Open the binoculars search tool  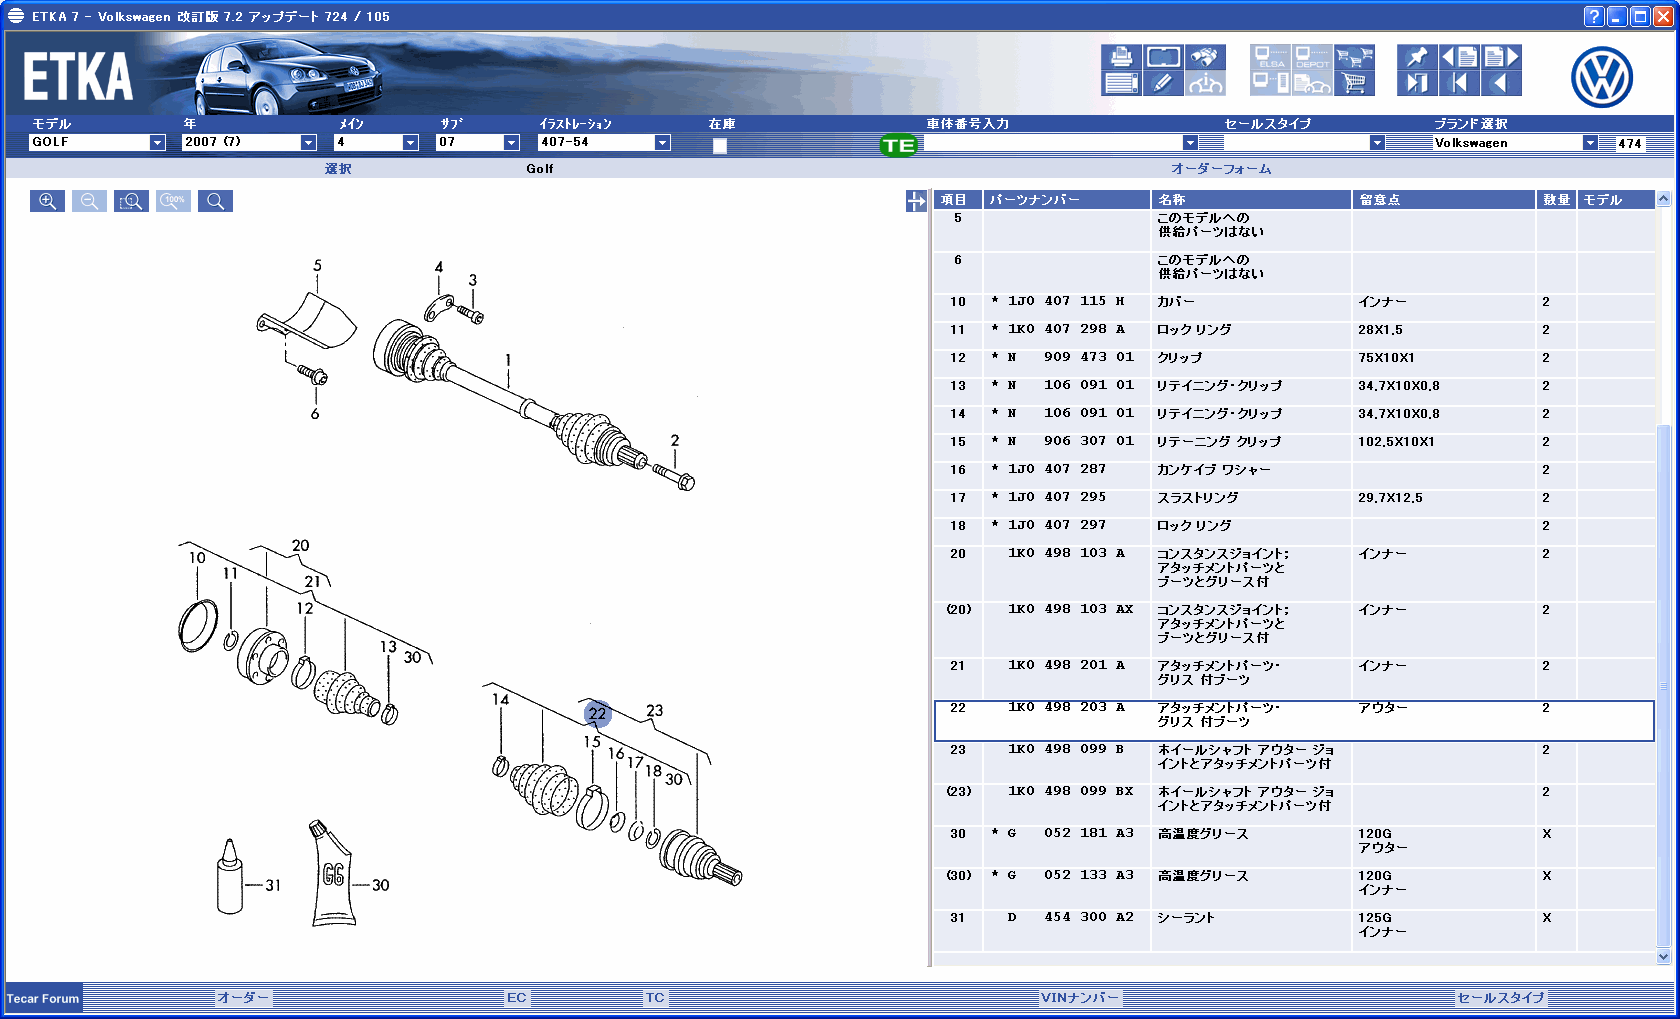[x=1205, y=57]
